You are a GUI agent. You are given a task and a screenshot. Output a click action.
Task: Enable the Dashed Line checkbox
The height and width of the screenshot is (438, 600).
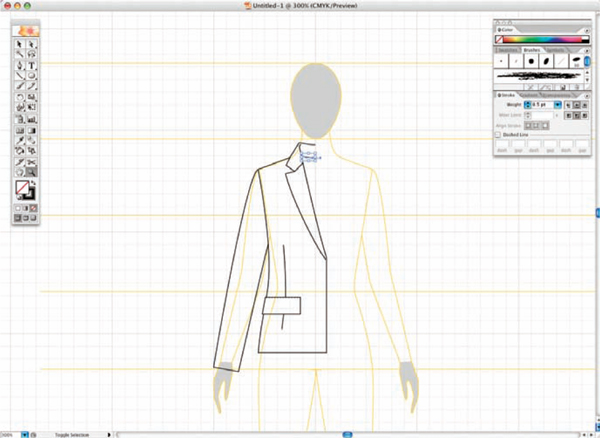pyautogui.click(x=498, y=135)
